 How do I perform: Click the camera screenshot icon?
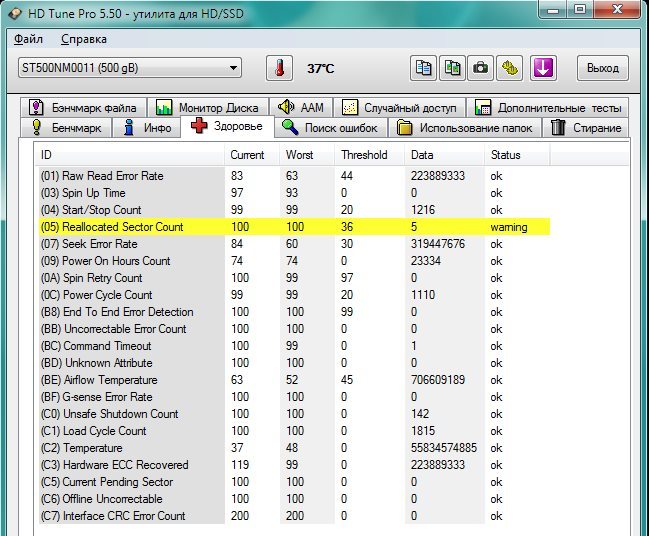(481, 68)
